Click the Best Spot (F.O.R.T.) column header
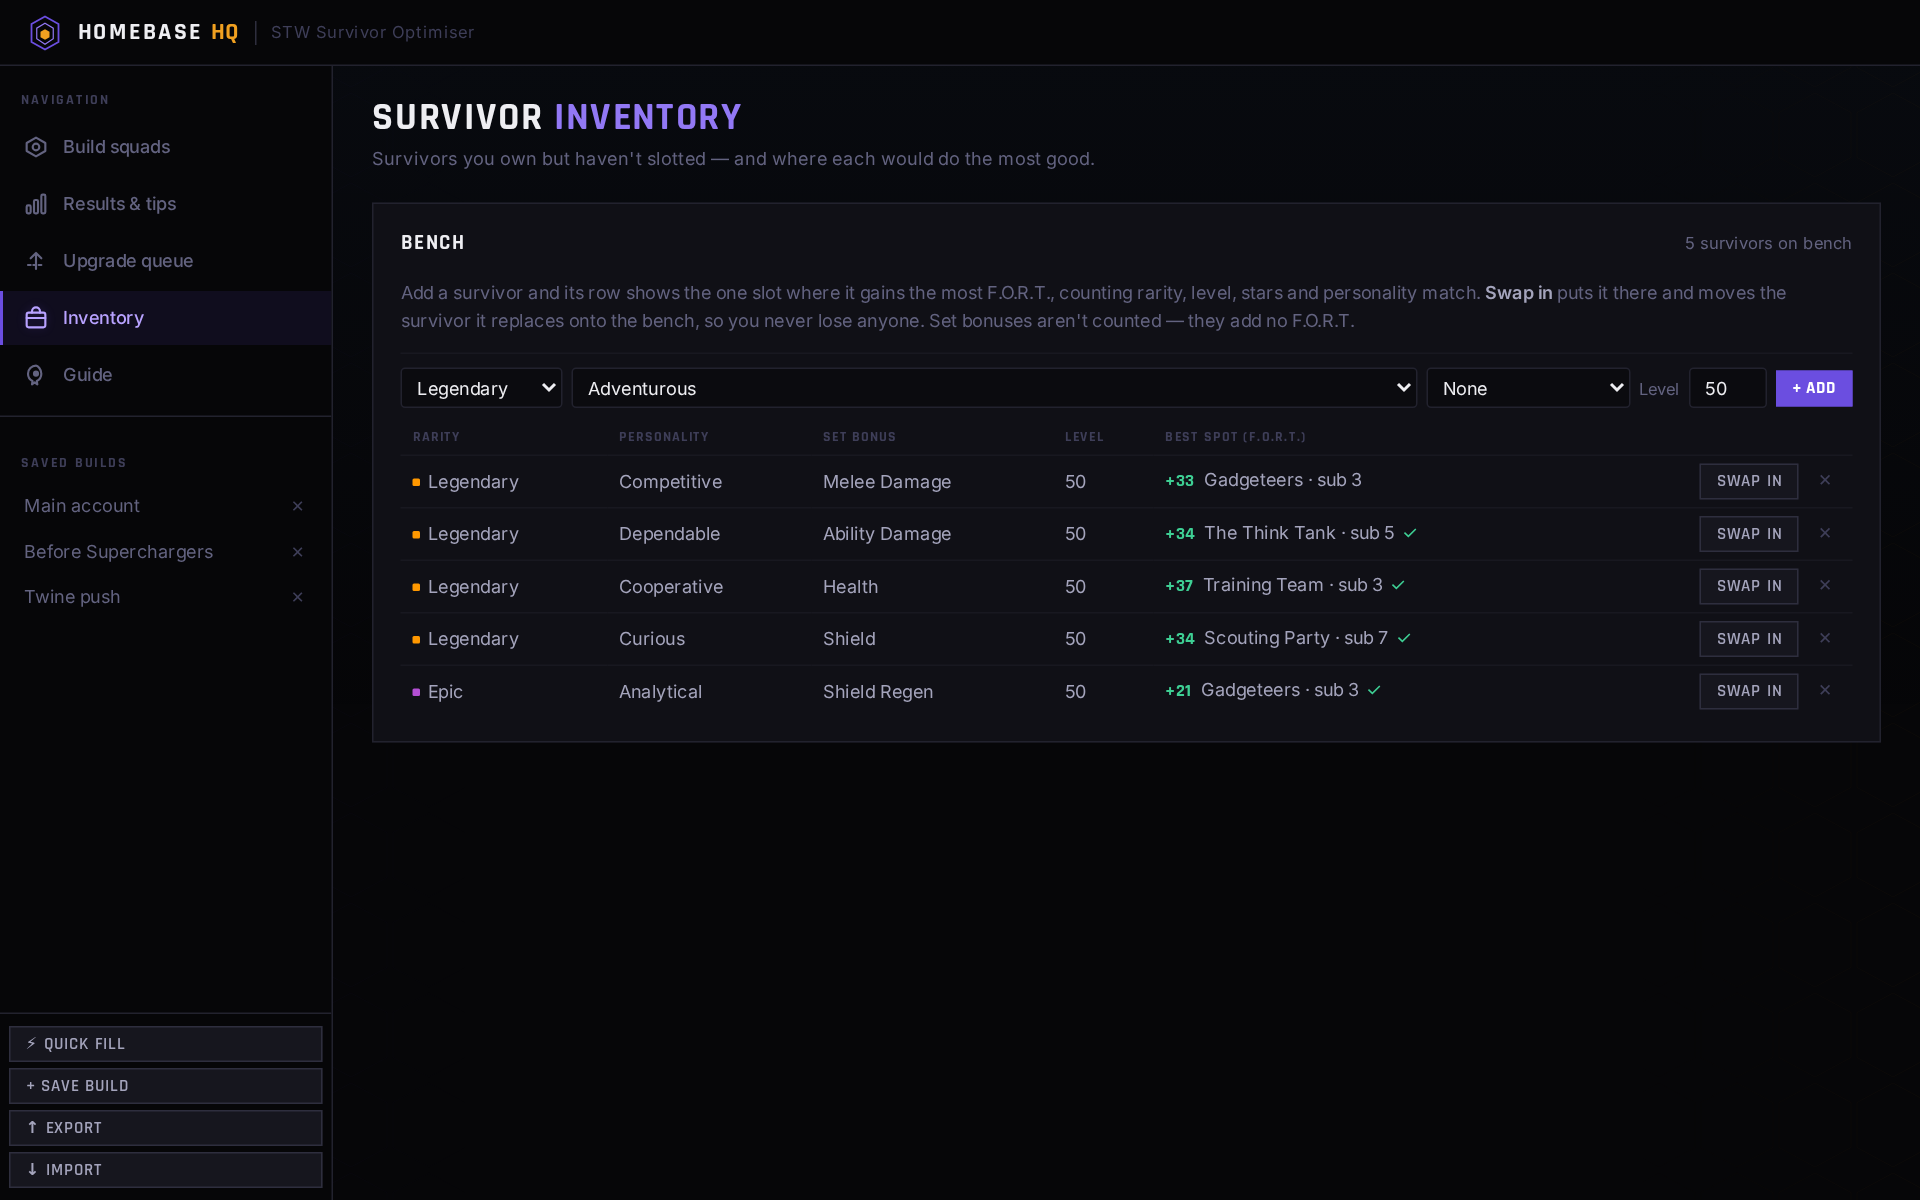1920x1200 pixels. pyautogui.click(x=1236, y=437)
